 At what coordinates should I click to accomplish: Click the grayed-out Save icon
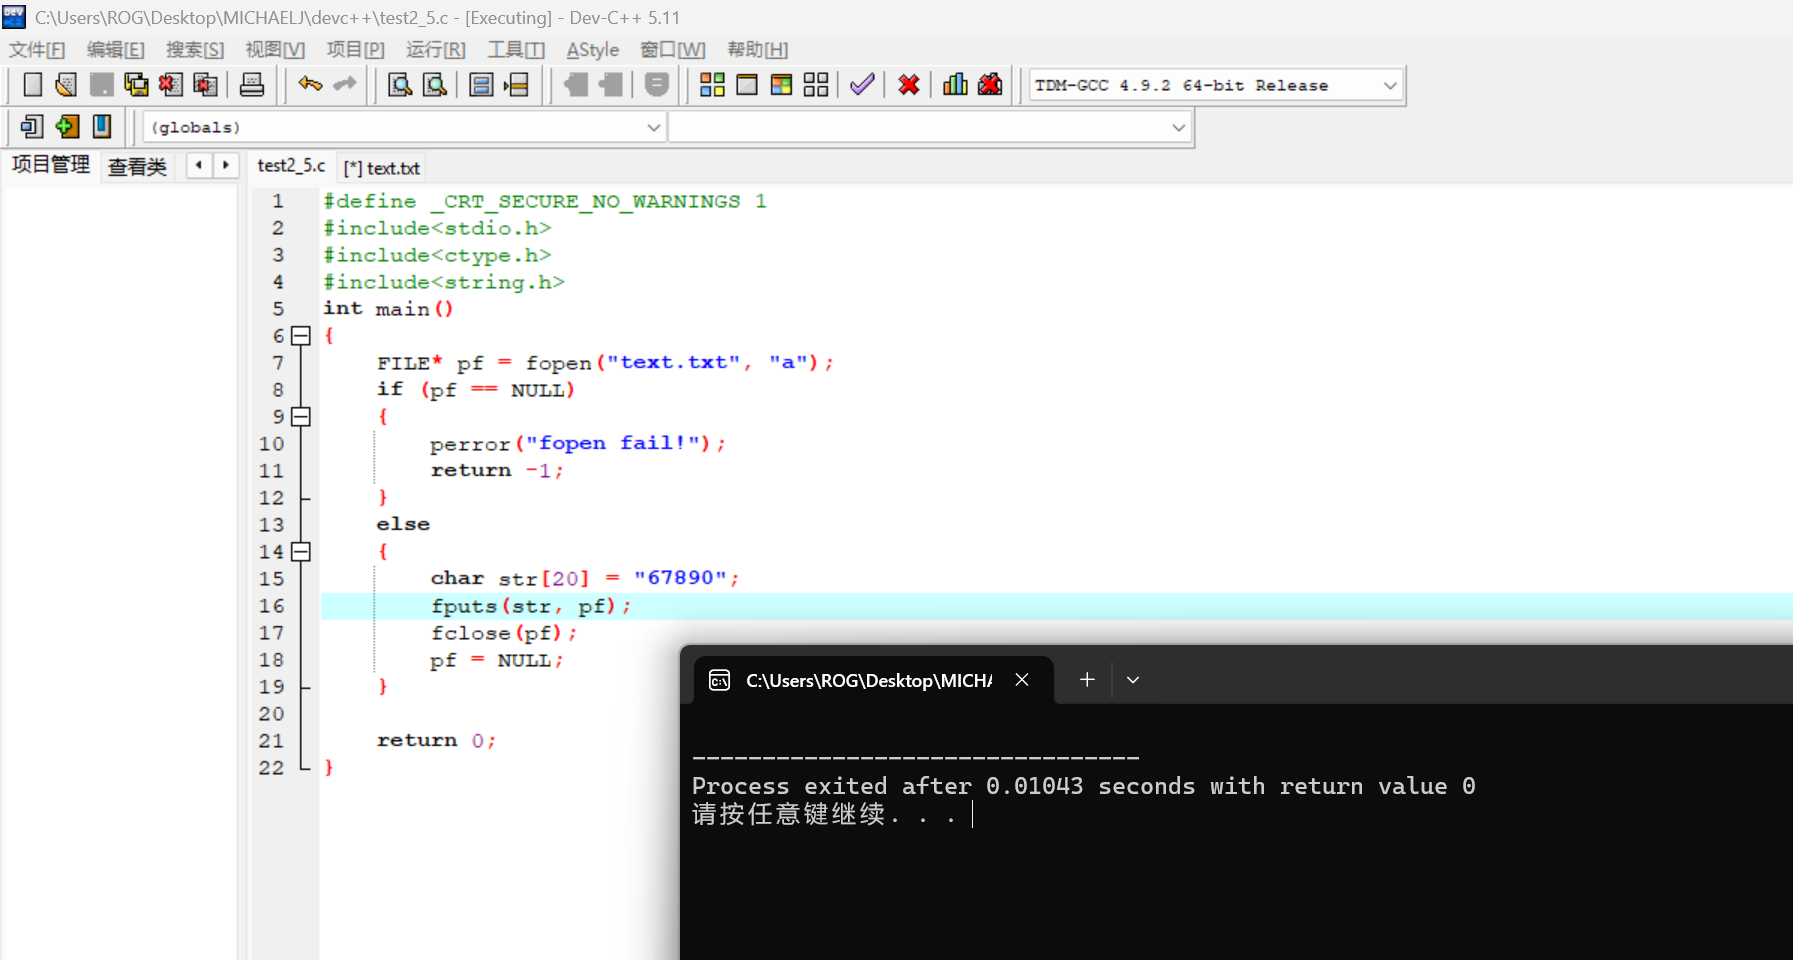[x=101, y=85]
